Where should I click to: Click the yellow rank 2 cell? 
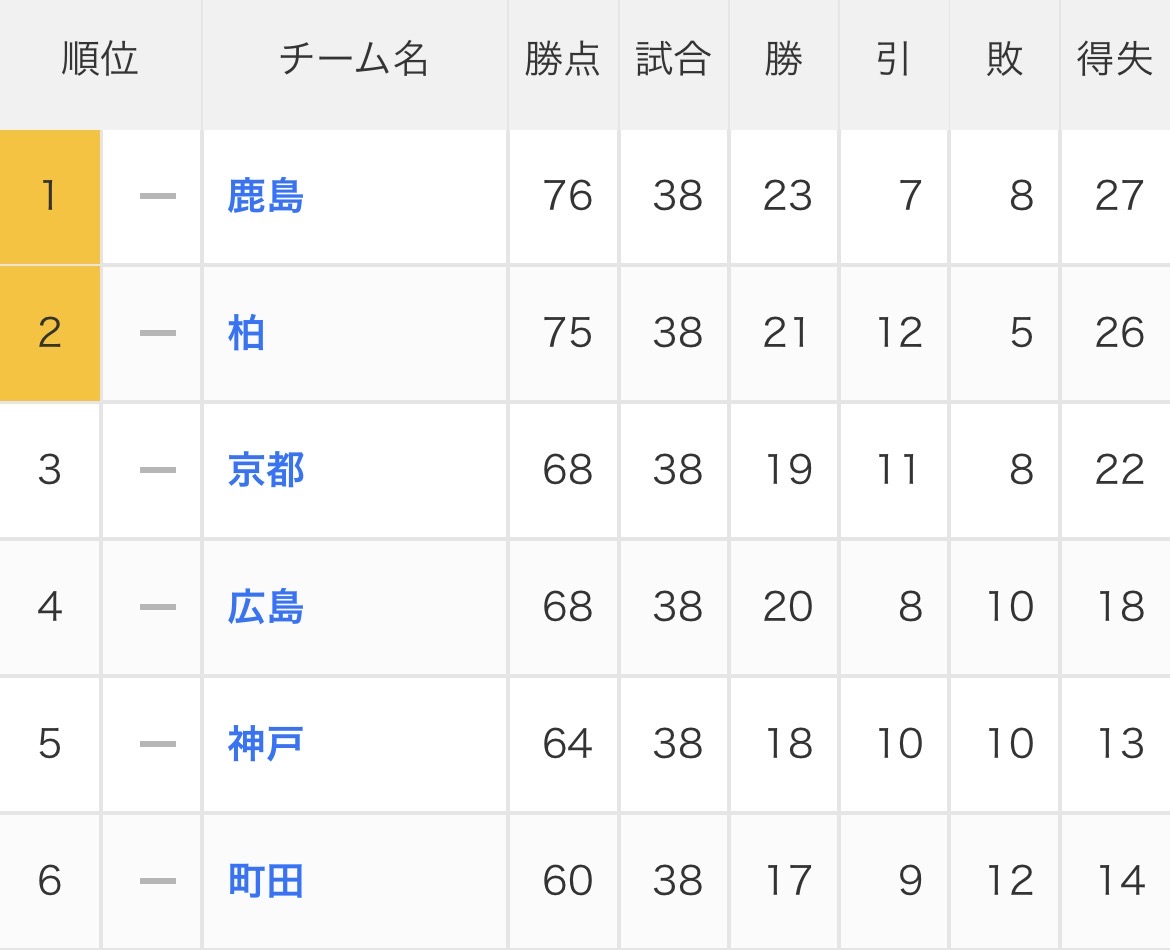[50, 333]
